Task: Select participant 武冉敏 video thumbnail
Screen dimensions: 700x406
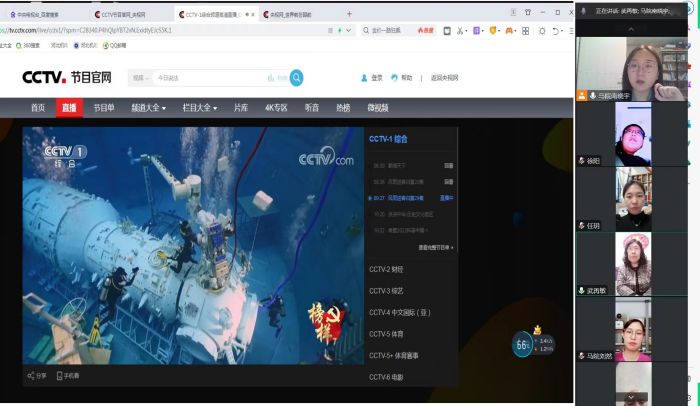Action: (633, 264)
